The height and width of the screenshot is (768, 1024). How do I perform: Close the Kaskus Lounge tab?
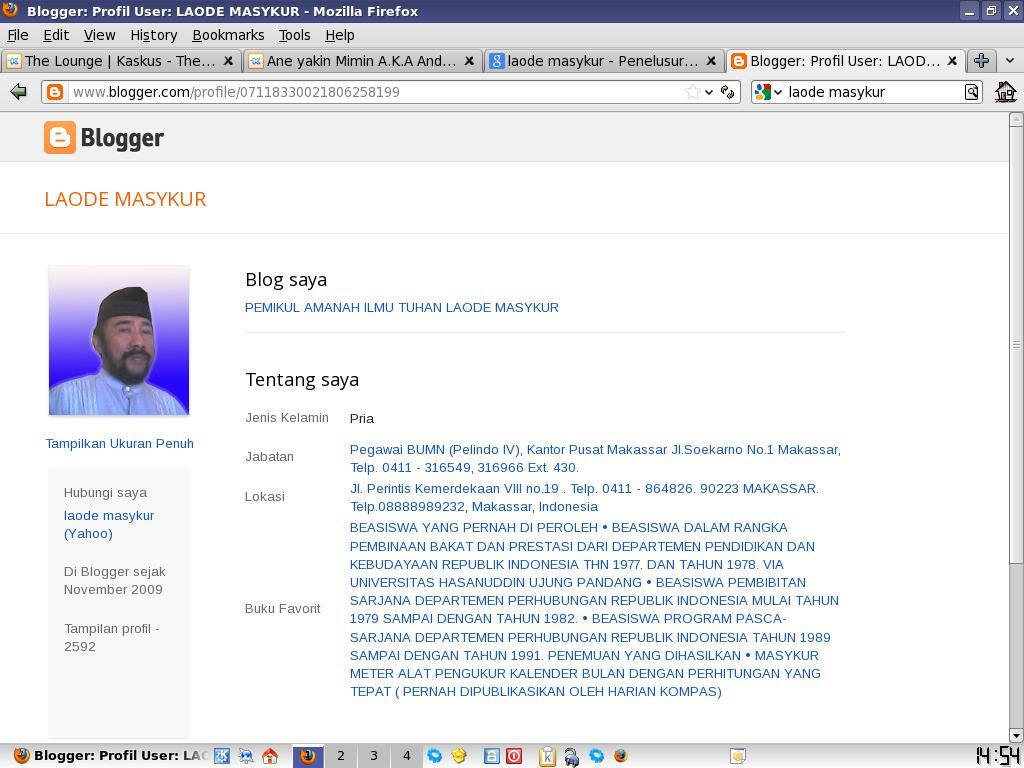228,61
